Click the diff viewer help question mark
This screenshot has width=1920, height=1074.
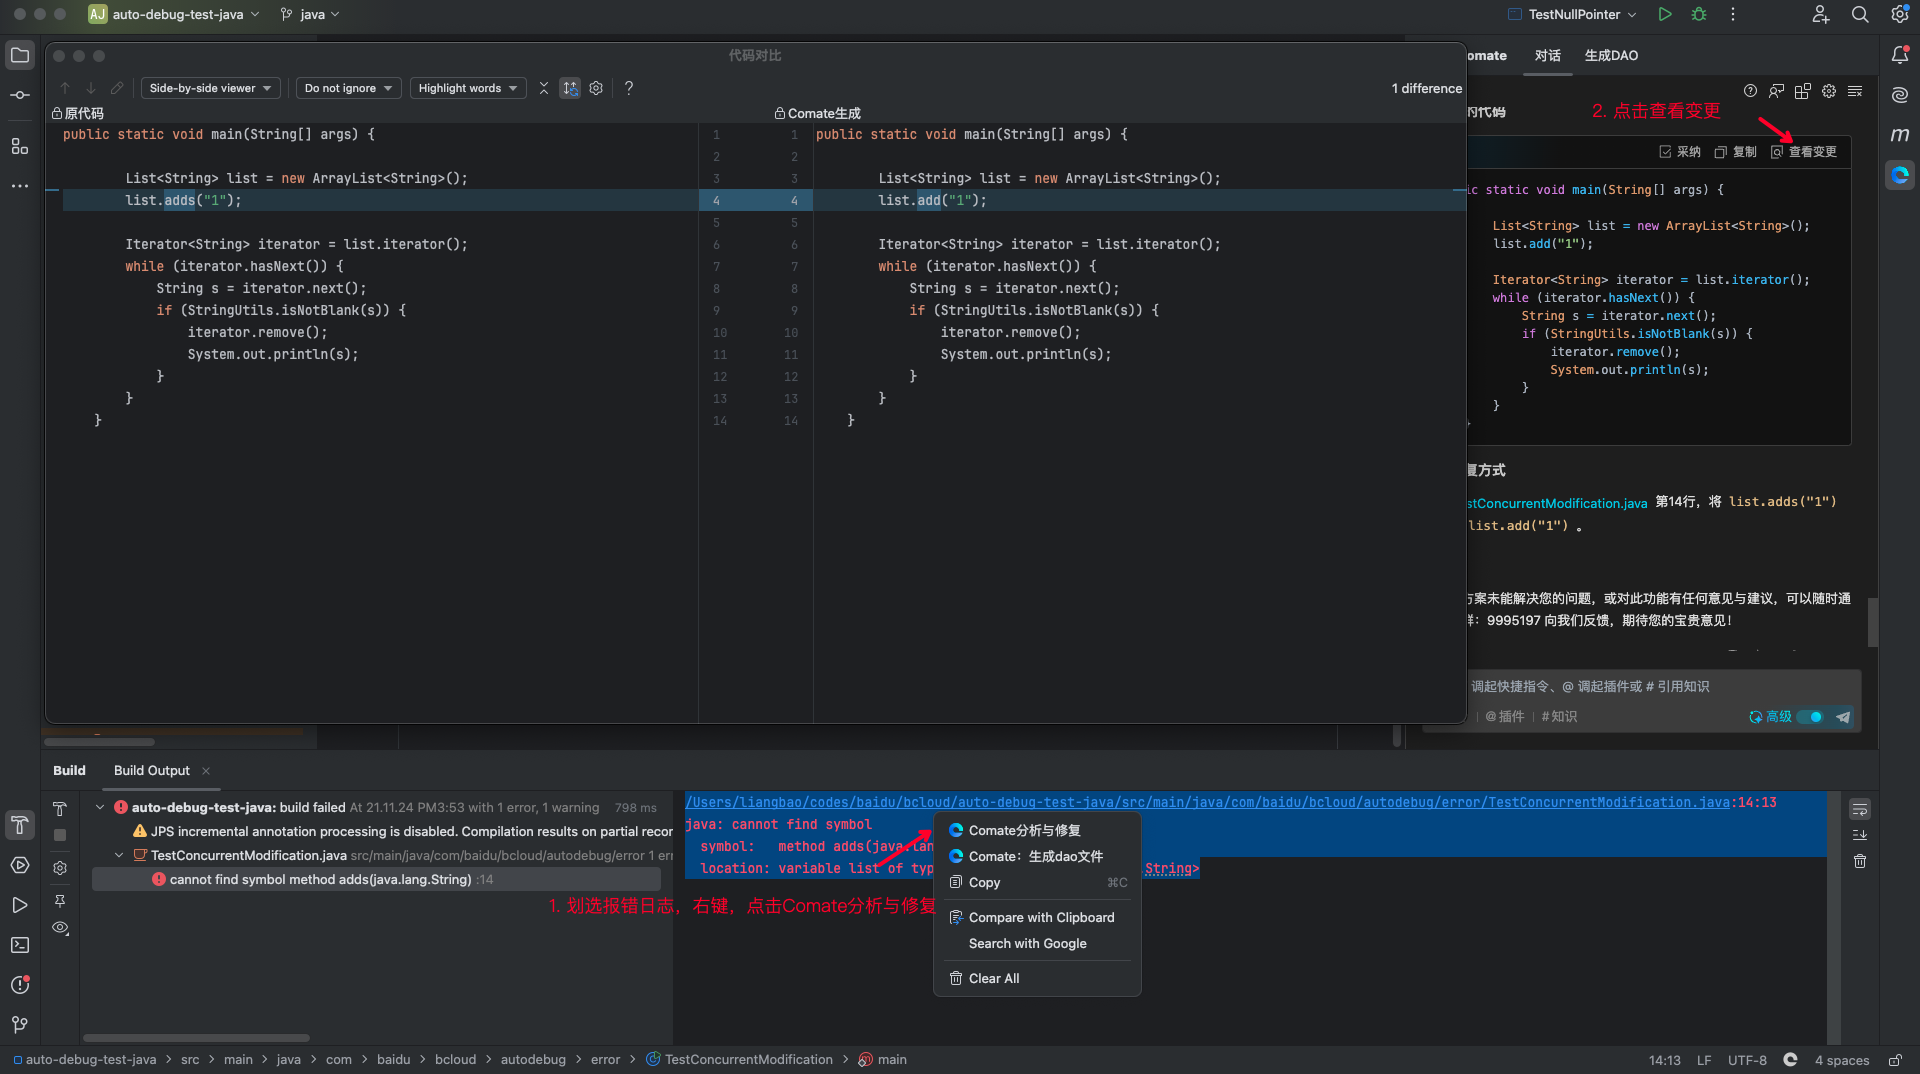pyautogui.click(x=629, y=88)
